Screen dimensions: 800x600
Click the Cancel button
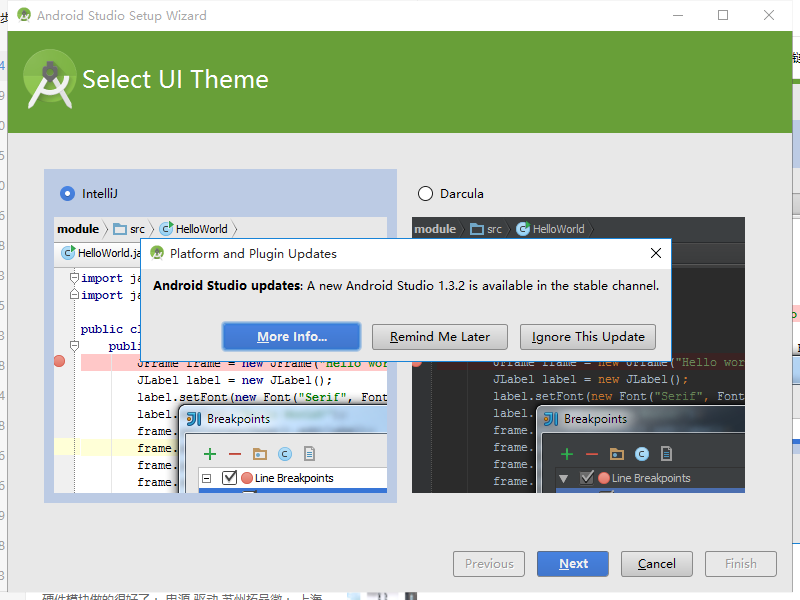coord(657,564)
